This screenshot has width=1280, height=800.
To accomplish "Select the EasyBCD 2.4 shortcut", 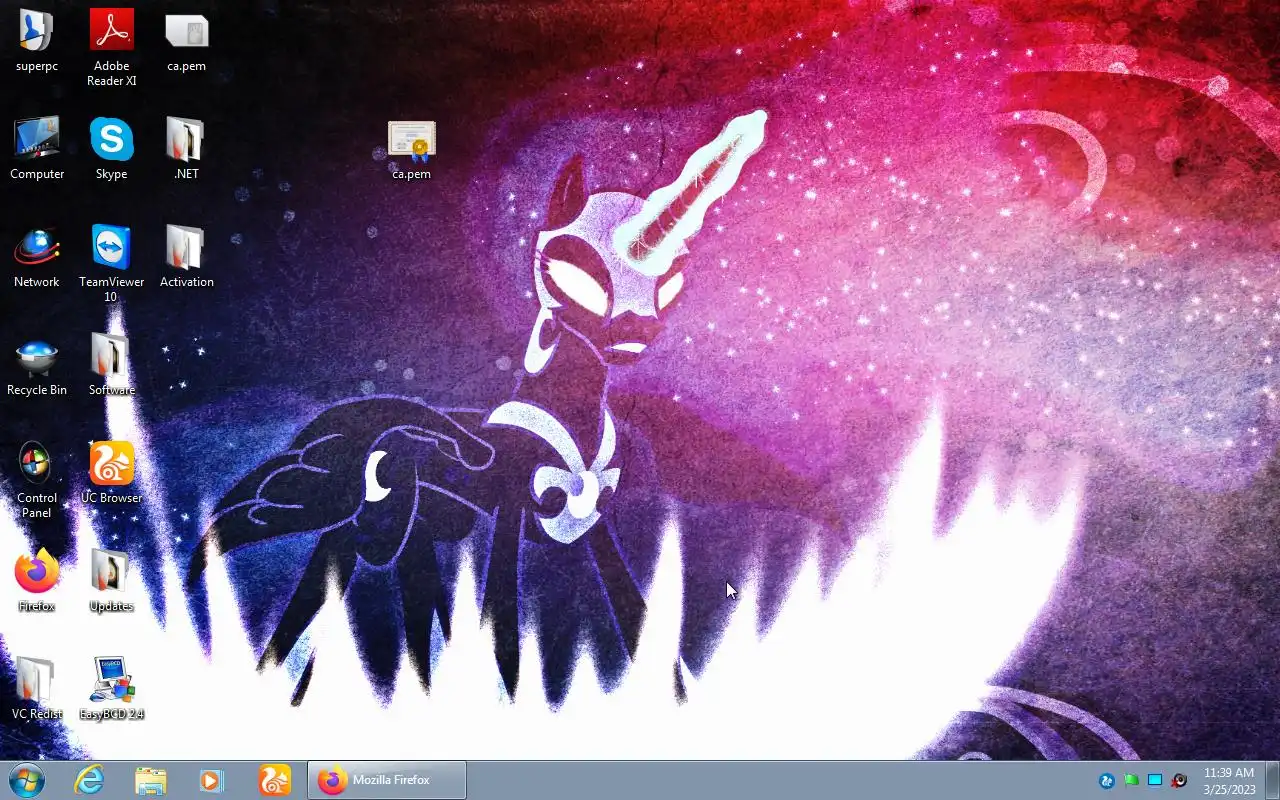I will point(111,688).
